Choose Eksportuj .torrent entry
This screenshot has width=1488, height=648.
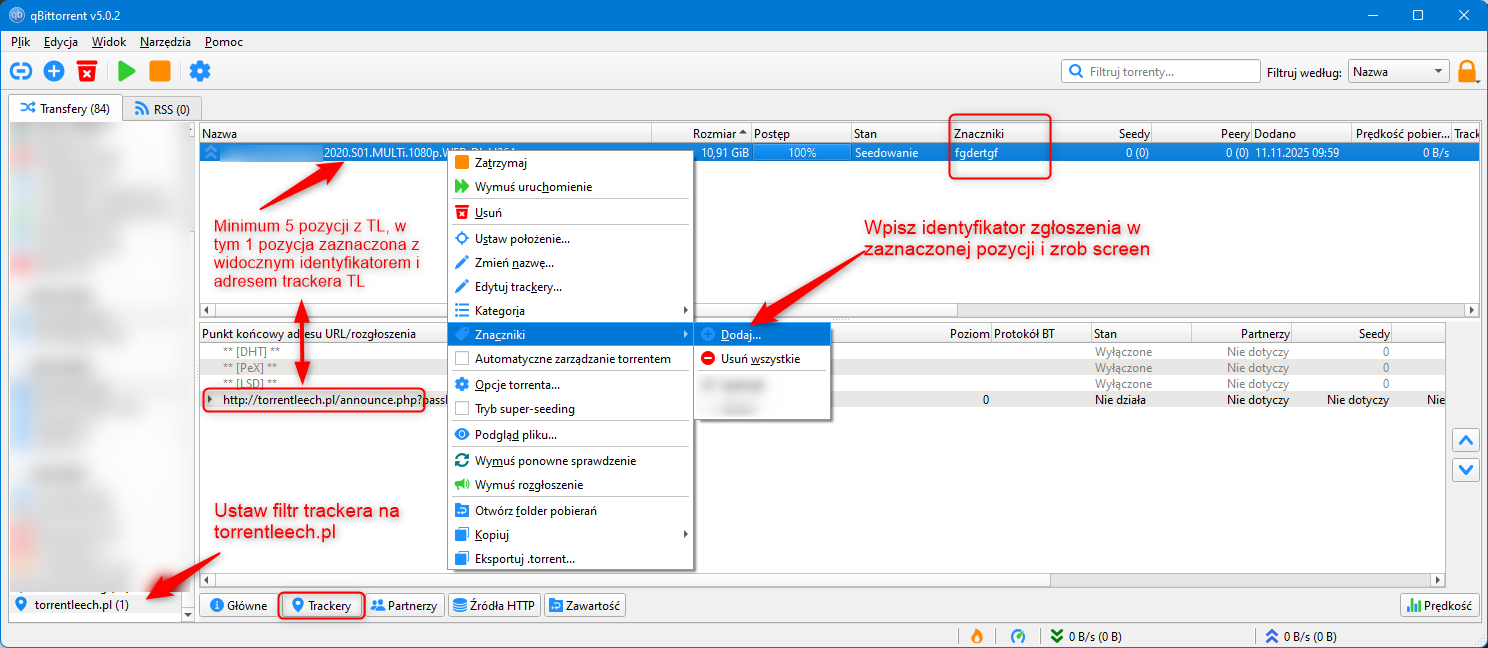pos(570,558)
